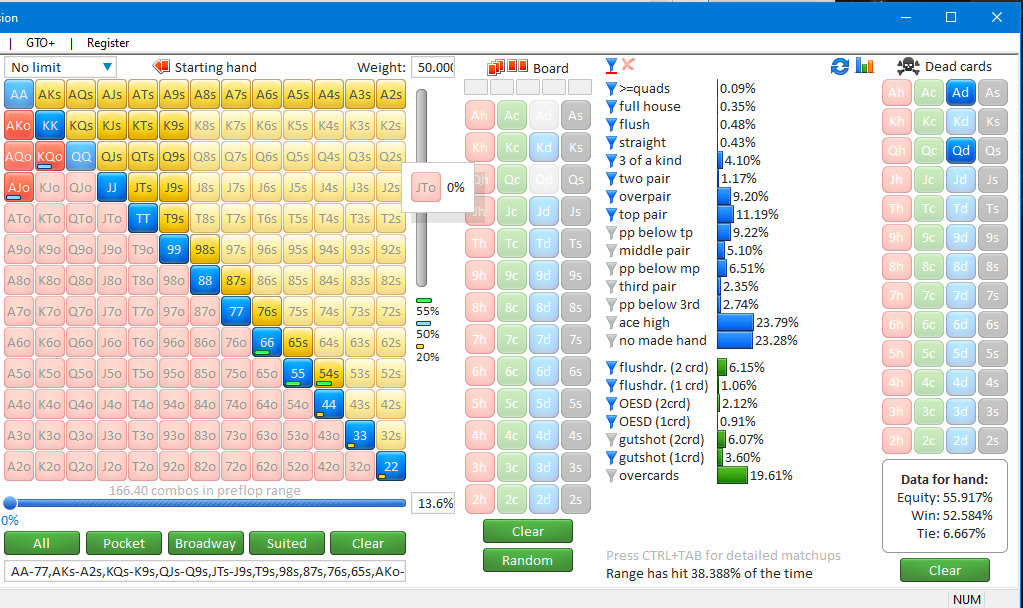Select the Kd card on the board
The width and height of the screenshot is (1023, 608).
[x=543, y=147]
